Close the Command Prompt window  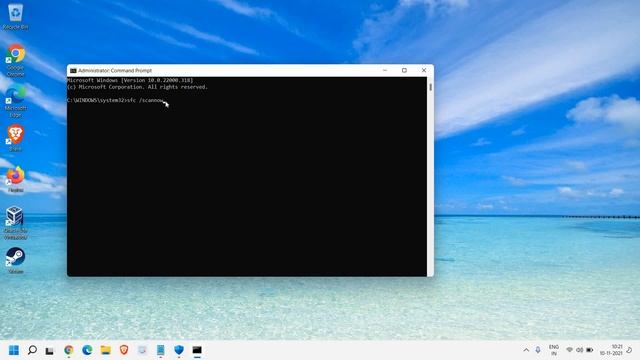coord(424,70)
